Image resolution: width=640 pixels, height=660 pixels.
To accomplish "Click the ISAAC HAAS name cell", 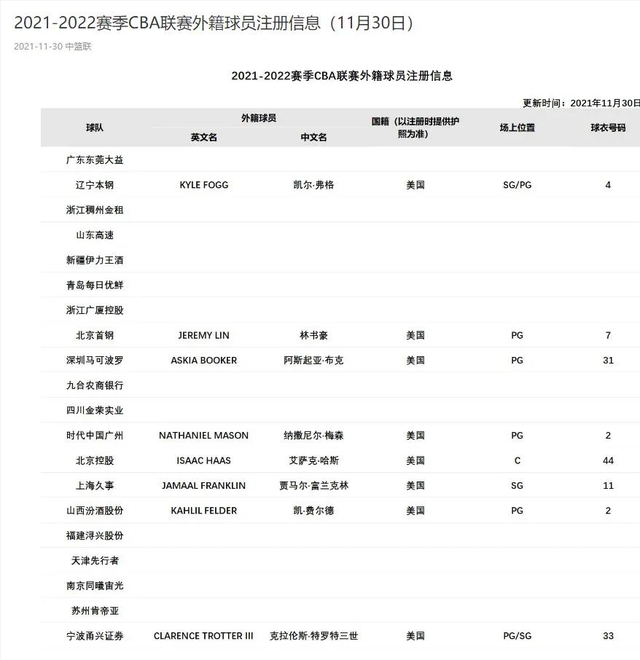I will point(204,460).
